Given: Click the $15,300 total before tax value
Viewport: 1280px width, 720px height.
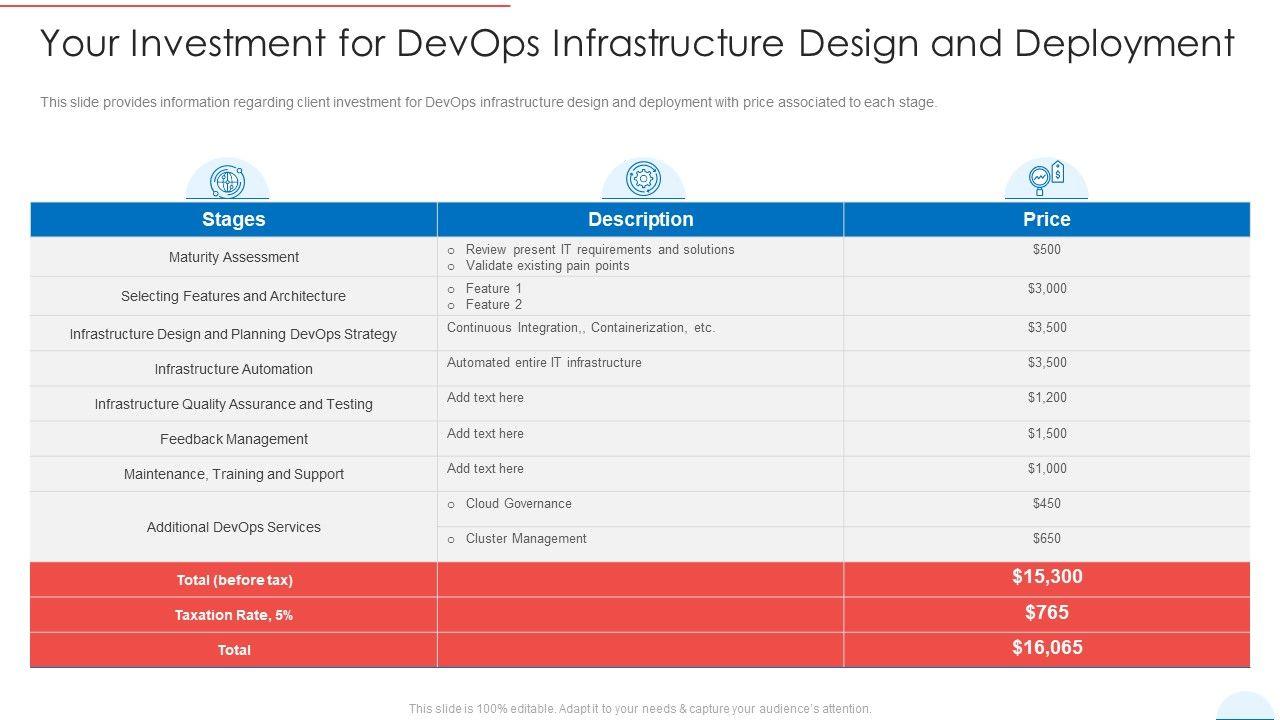Looking at the screenshot, I should 1046,577.
